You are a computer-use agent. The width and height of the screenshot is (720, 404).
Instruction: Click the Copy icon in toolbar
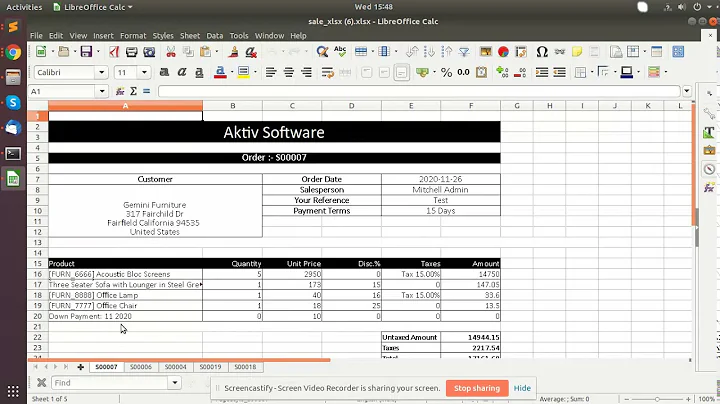point(188,51)
